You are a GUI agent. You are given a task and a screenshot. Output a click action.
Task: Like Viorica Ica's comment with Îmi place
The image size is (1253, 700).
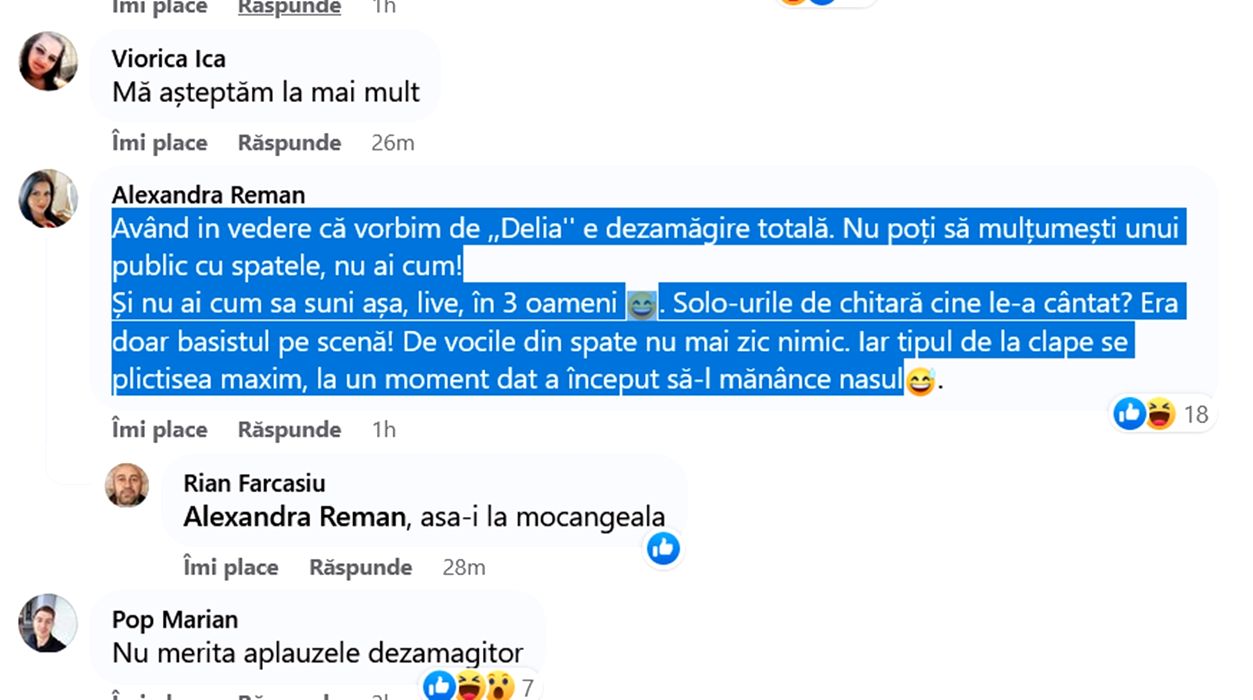(160, 143)
